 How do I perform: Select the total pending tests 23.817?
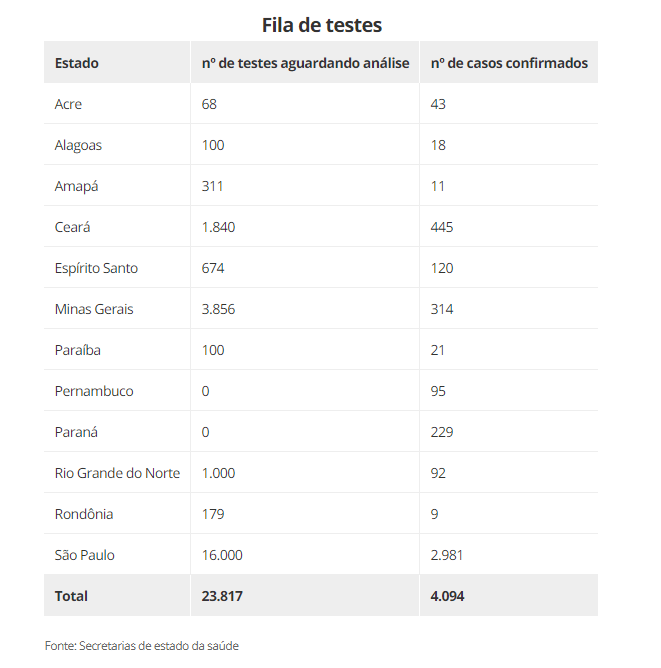222,596
